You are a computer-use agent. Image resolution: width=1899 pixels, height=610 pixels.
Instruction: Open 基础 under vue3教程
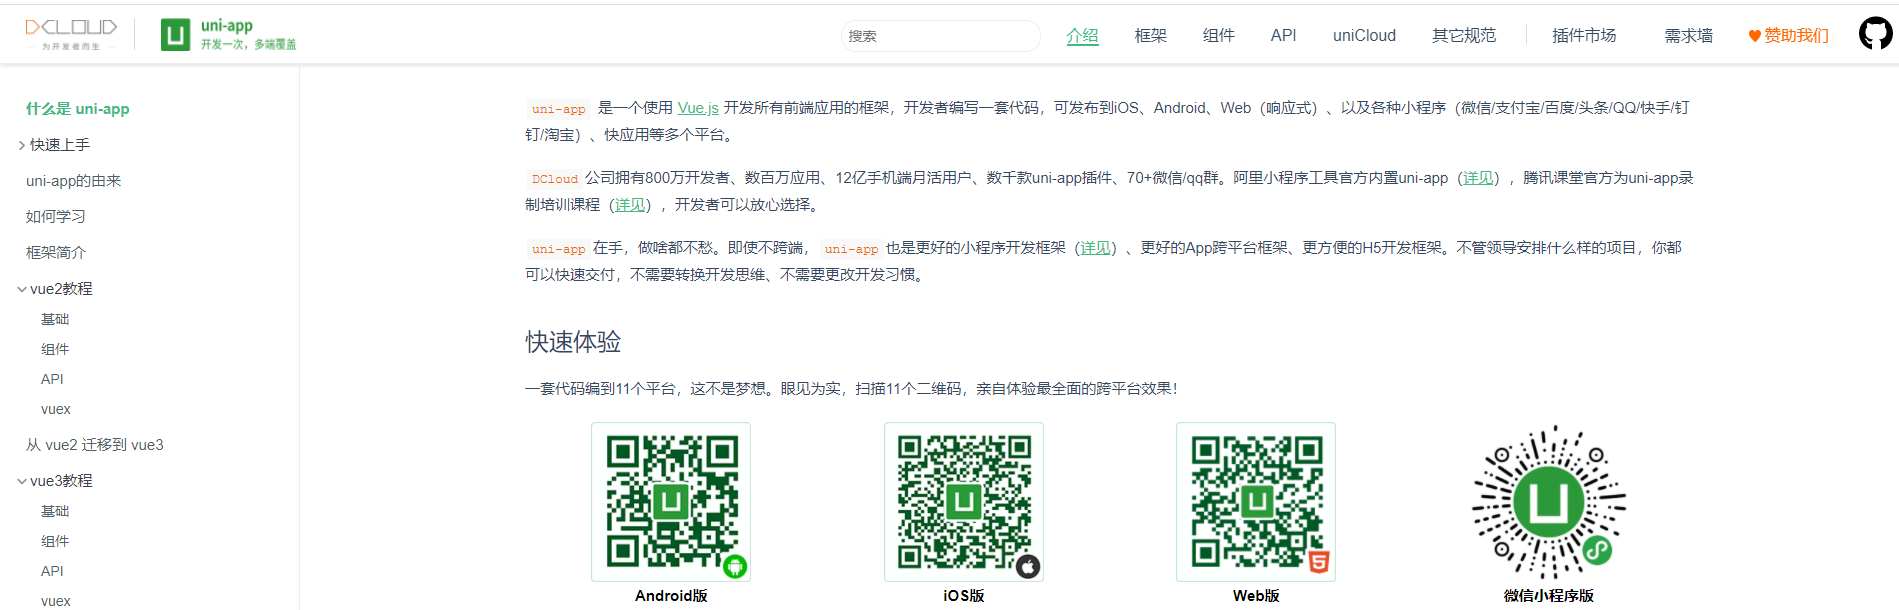click(55, 511)
